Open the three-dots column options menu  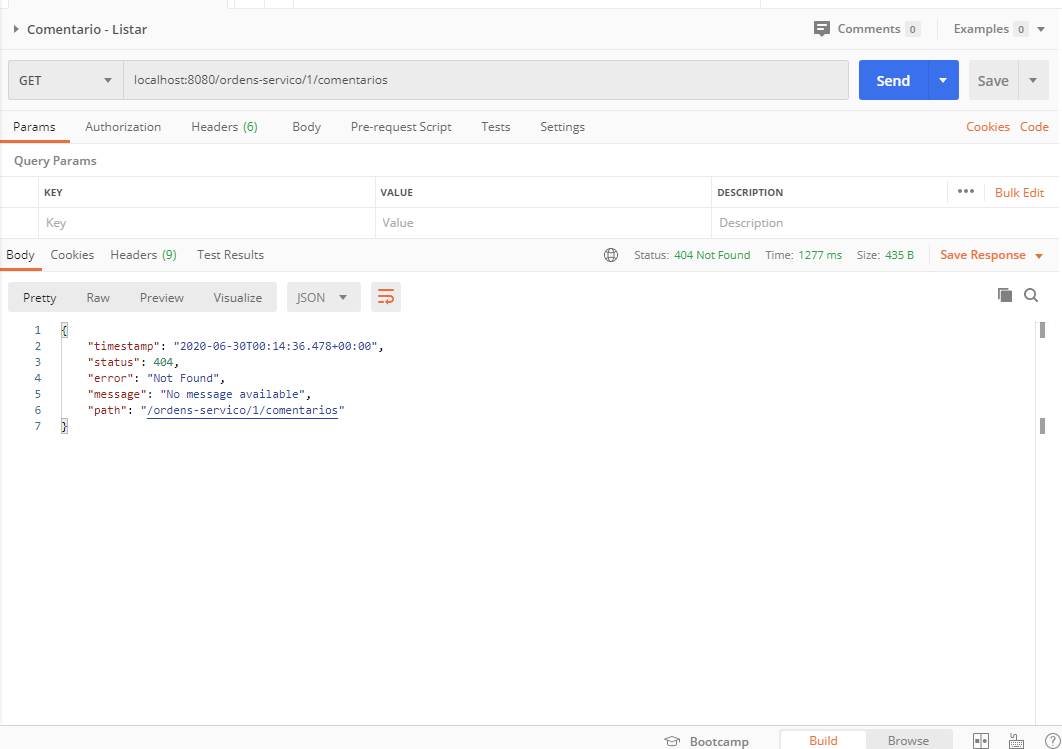966,192
